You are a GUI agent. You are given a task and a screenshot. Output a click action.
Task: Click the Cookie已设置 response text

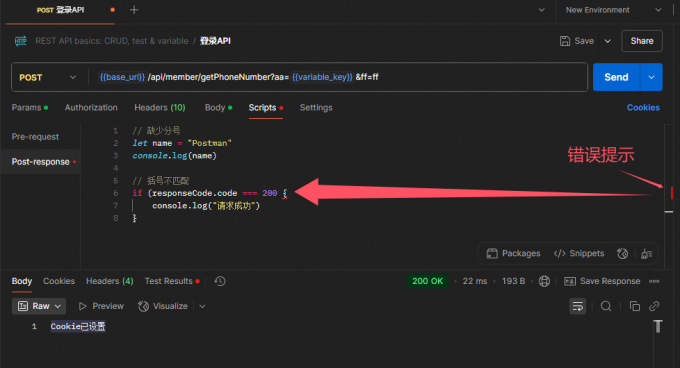point(78,326)
